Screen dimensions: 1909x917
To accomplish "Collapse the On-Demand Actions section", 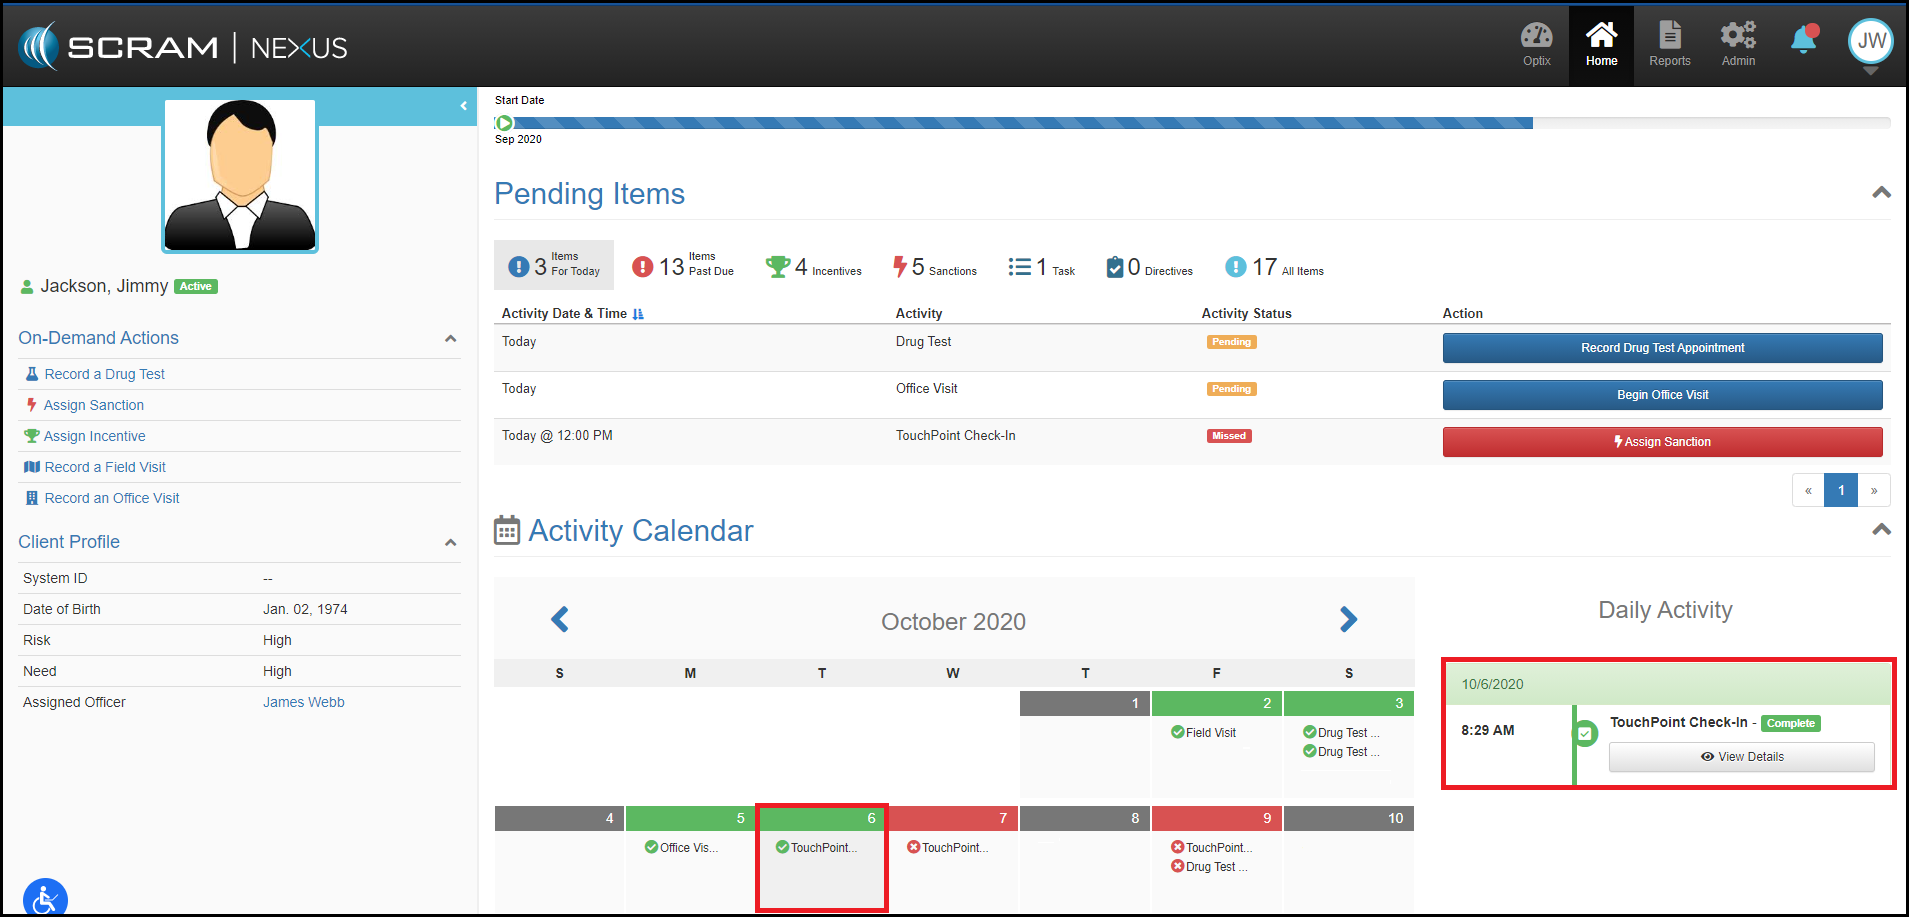I will click(x=450, y=339).
